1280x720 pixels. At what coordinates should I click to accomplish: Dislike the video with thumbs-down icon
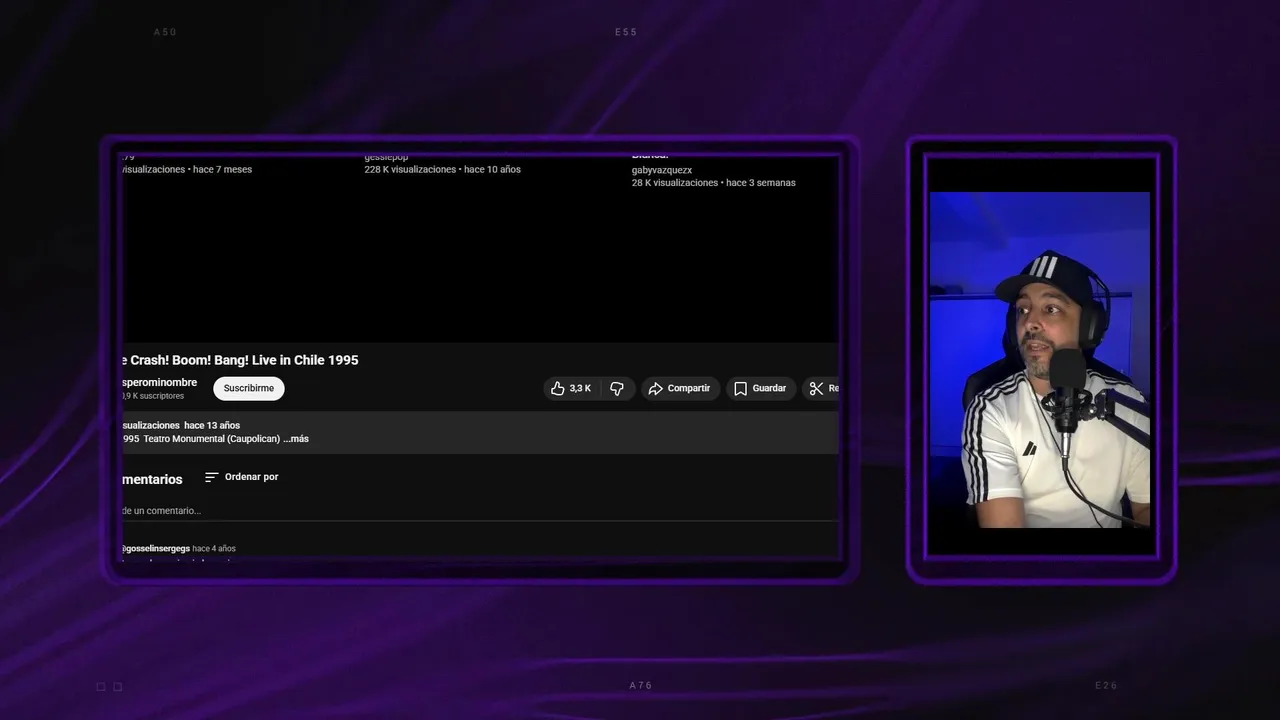pos(617,388)
